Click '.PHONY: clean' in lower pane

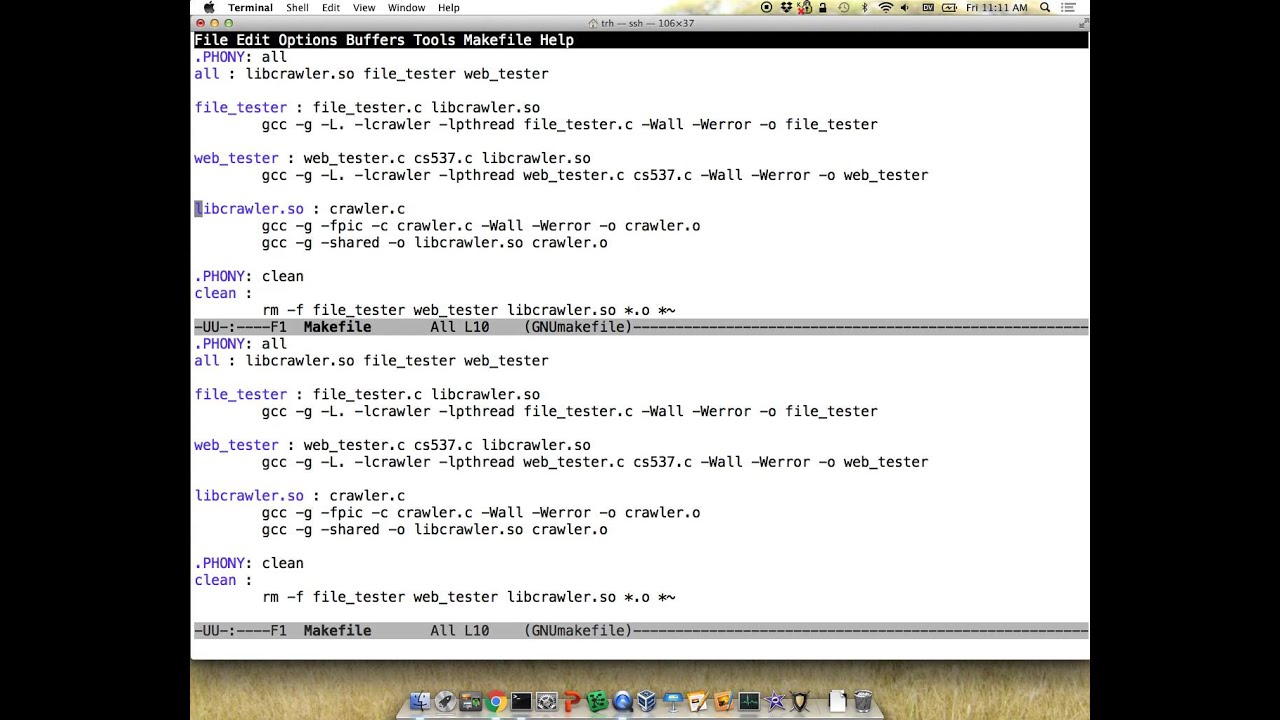coord(249,563)
